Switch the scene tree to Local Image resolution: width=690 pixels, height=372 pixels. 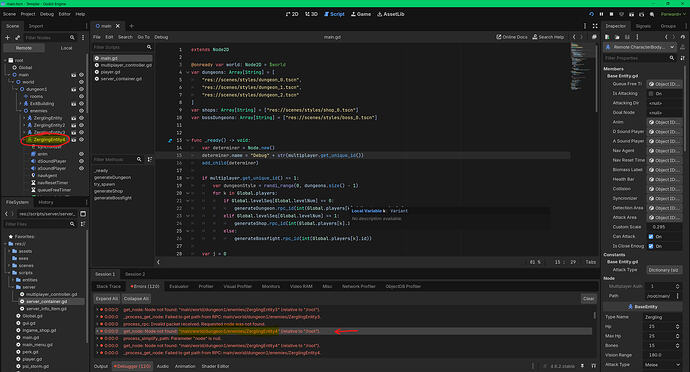coord(66,48)
